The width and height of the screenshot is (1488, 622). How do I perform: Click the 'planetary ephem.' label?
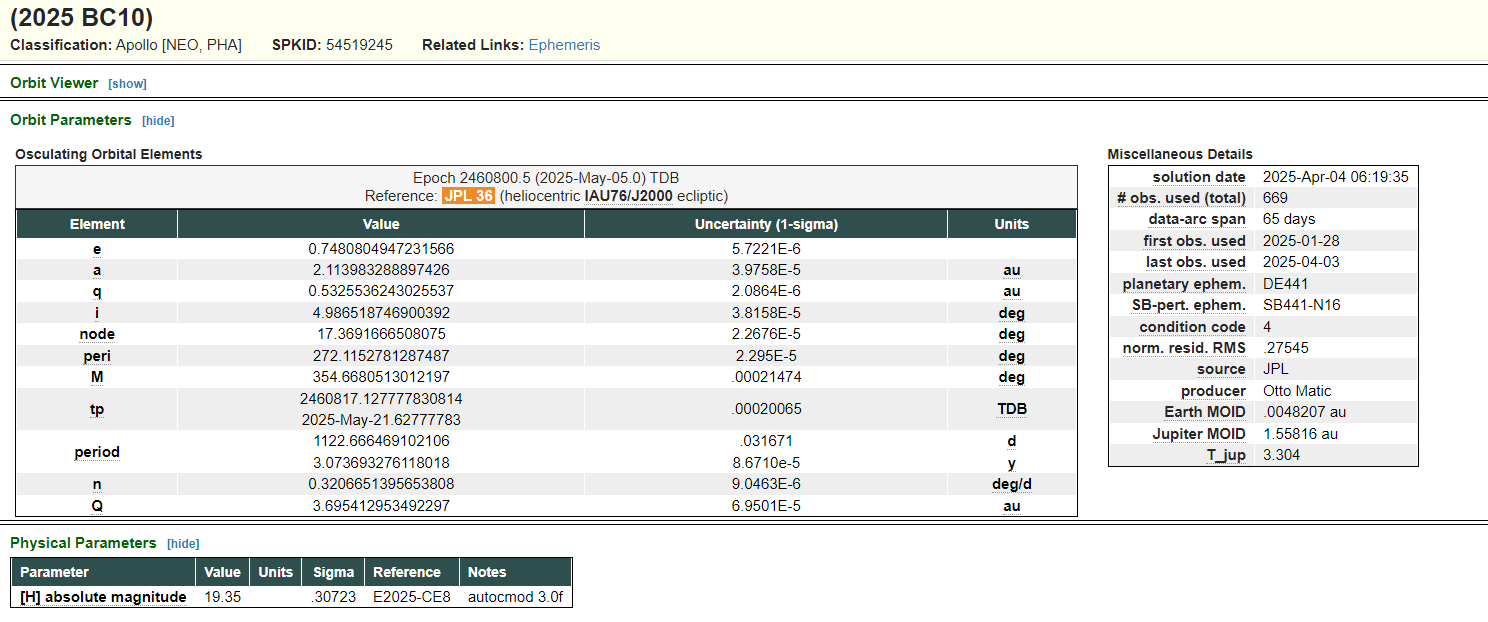tap(1184, 284)
